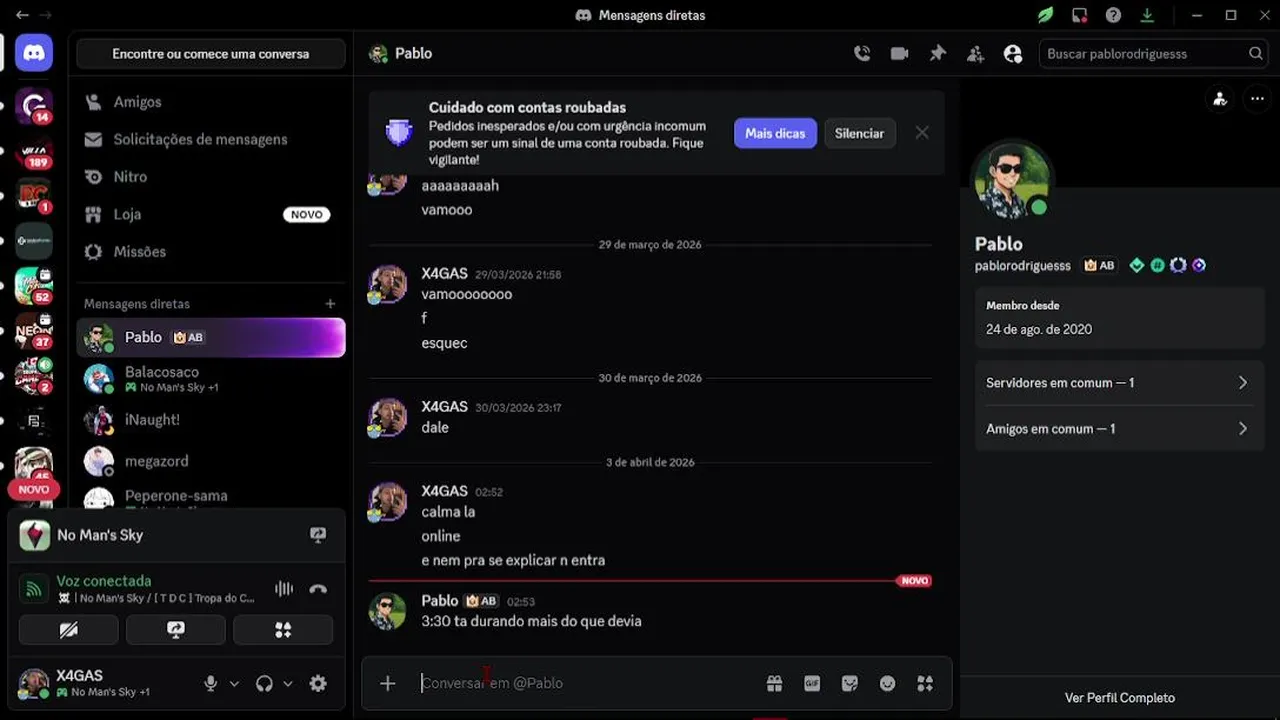Click Pablo's large profile avatar
Viewport: 1280px width, 720px height.
pos(1012,180)
